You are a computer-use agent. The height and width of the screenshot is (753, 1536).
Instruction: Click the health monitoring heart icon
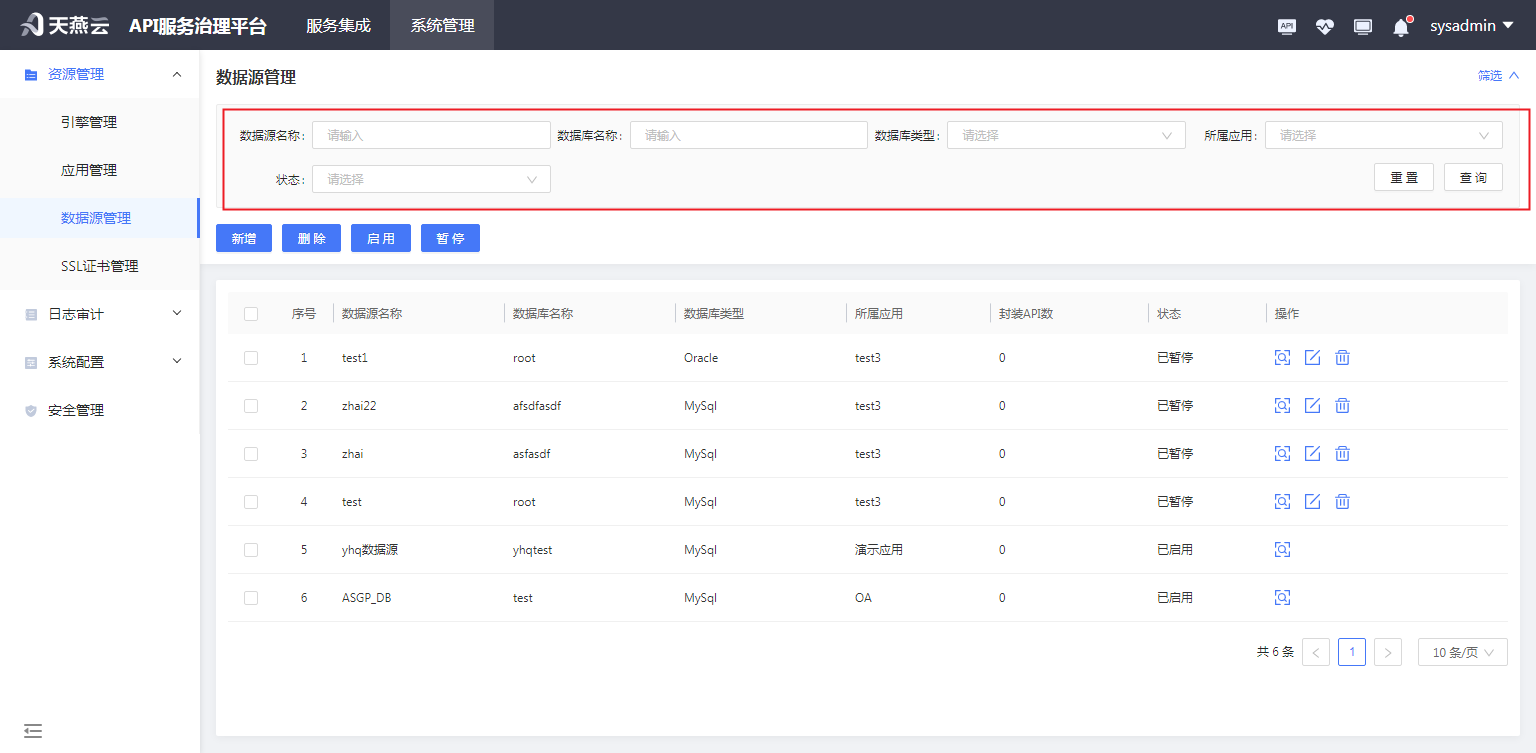(1324, 25)
